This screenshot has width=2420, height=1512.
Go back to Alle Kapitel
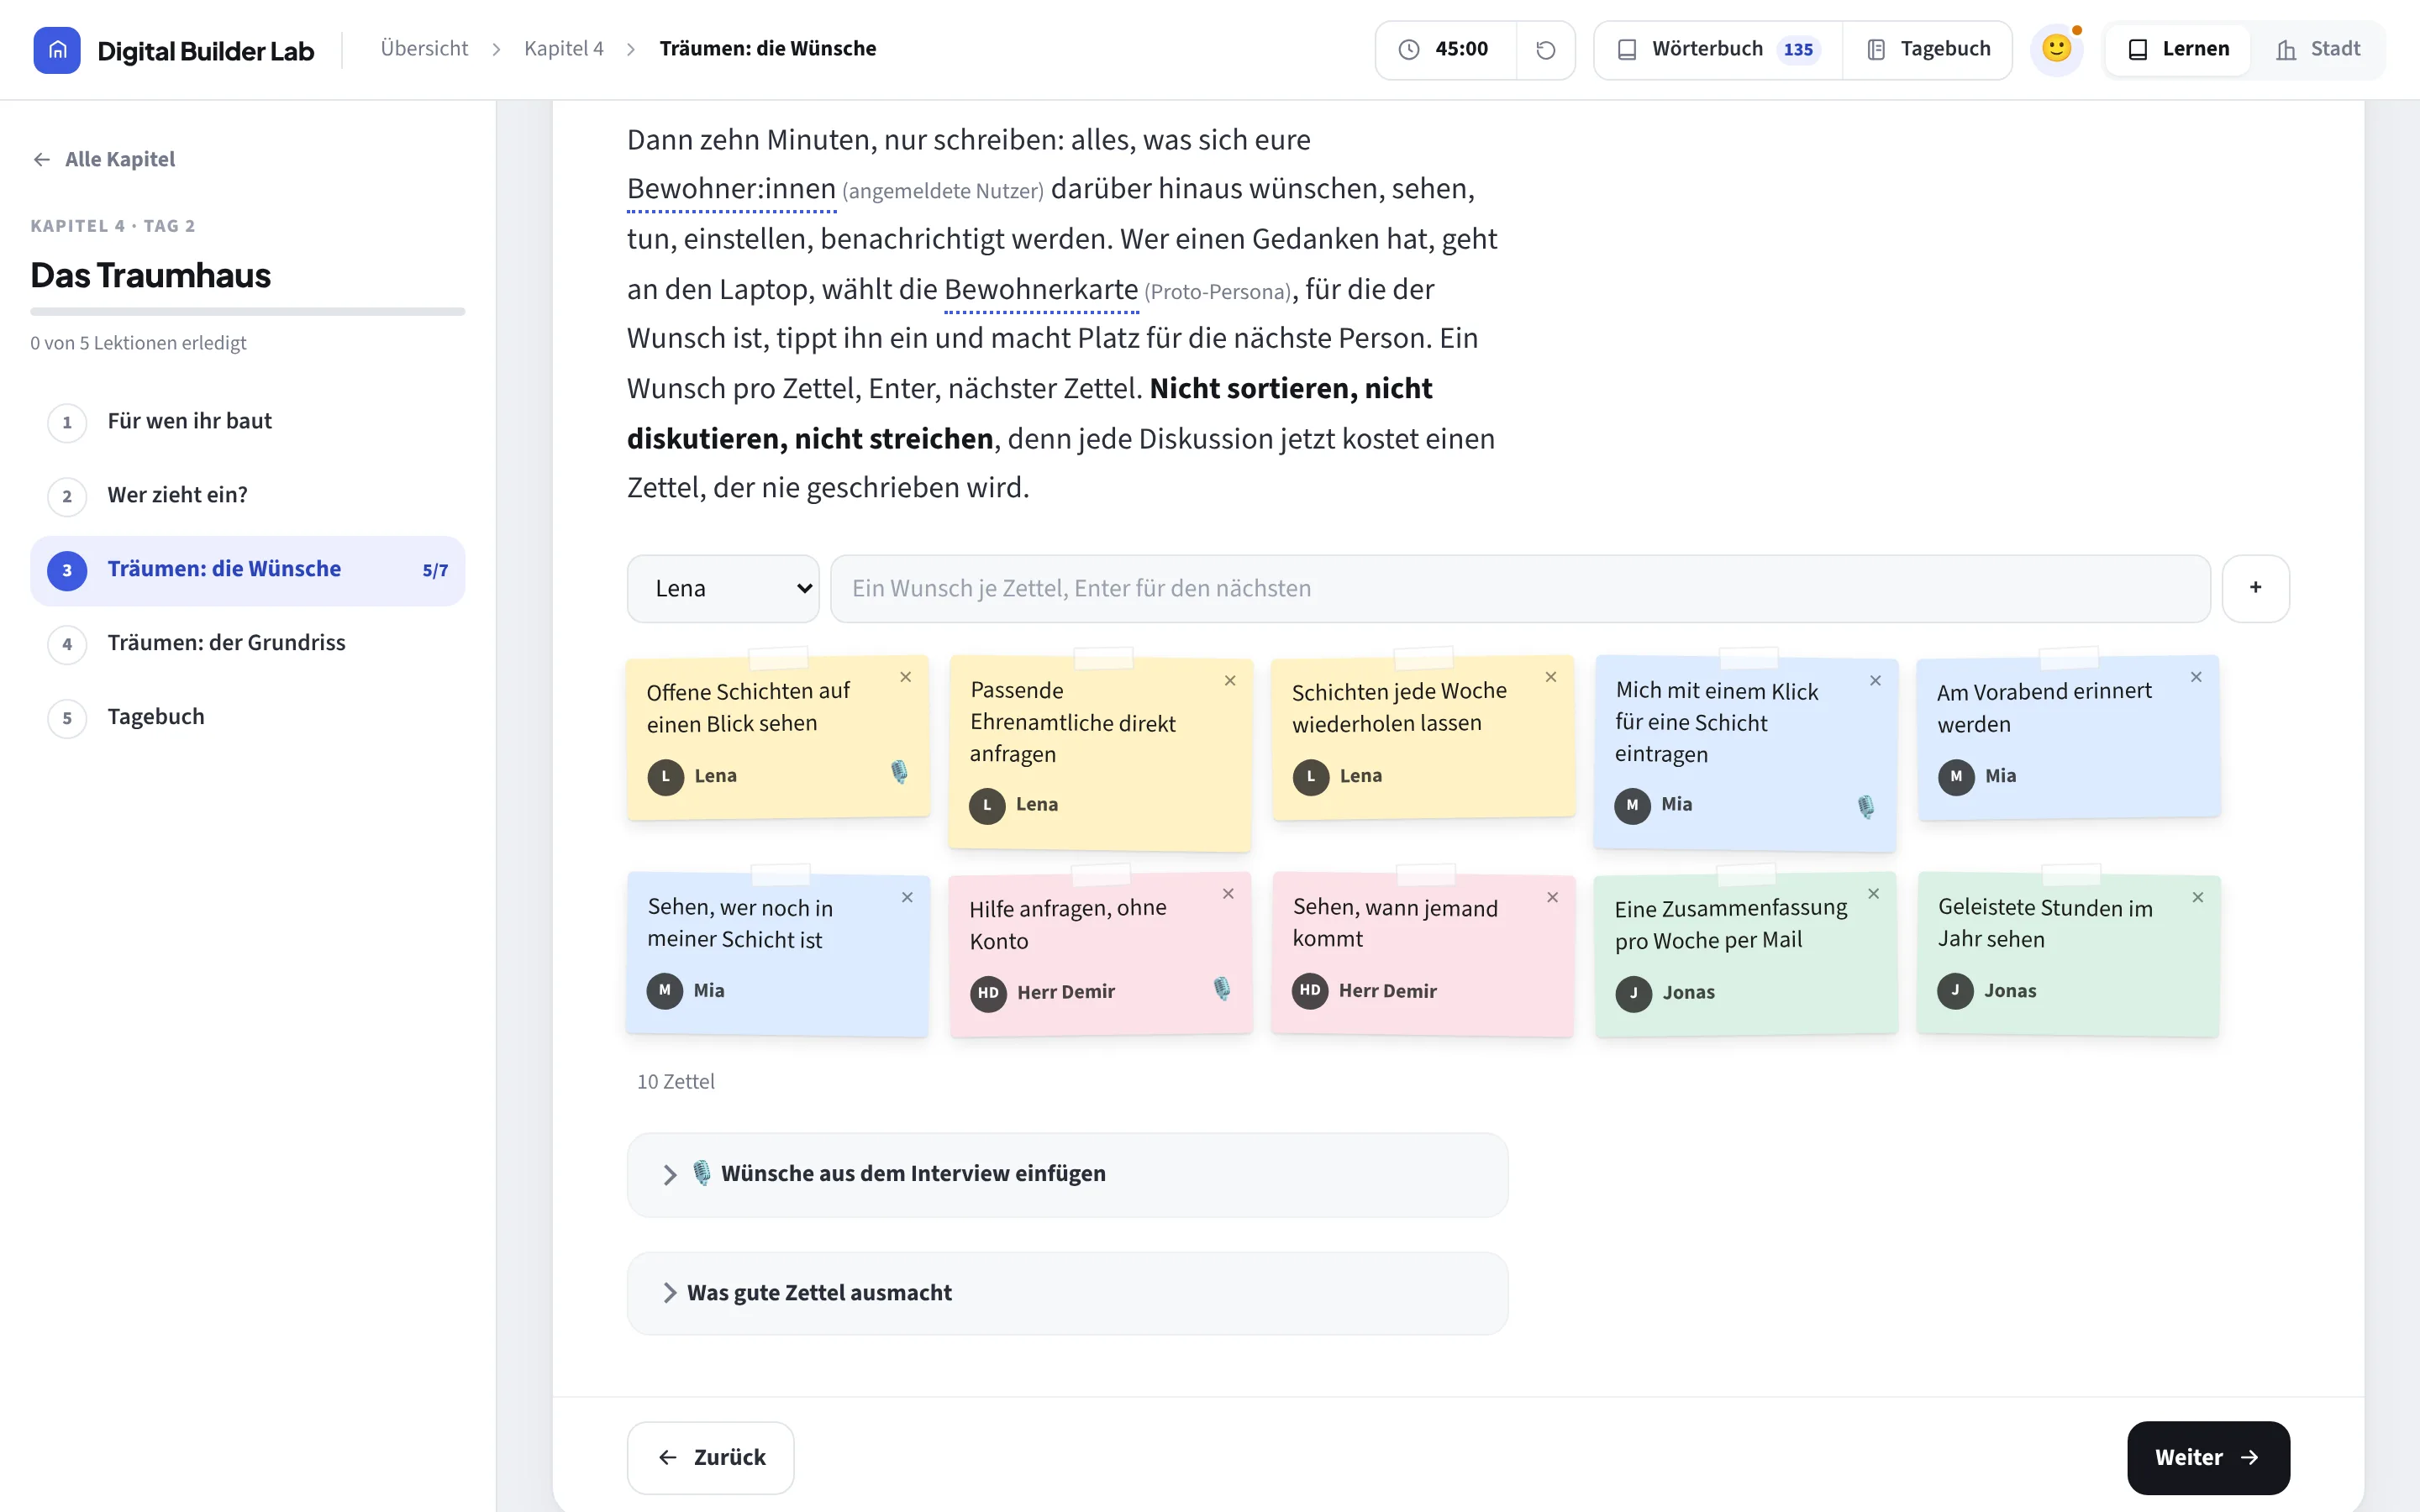(104, 159)
